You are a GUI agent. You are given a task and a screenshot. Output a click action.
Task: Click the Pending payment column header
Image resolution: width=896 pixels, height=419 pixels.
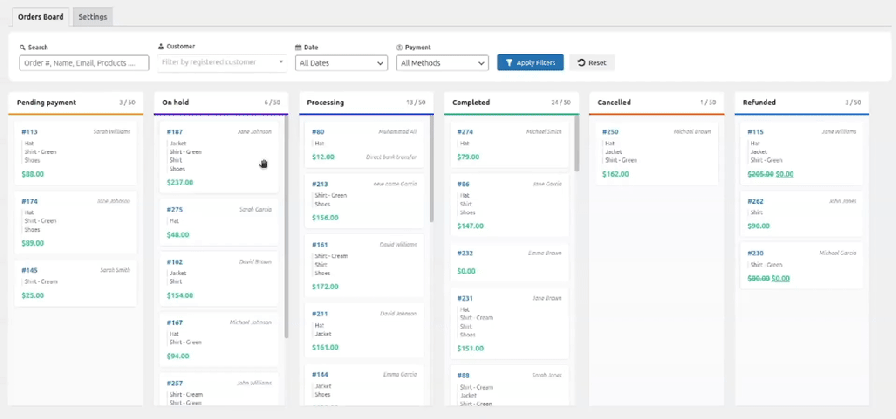pos(75,103)
